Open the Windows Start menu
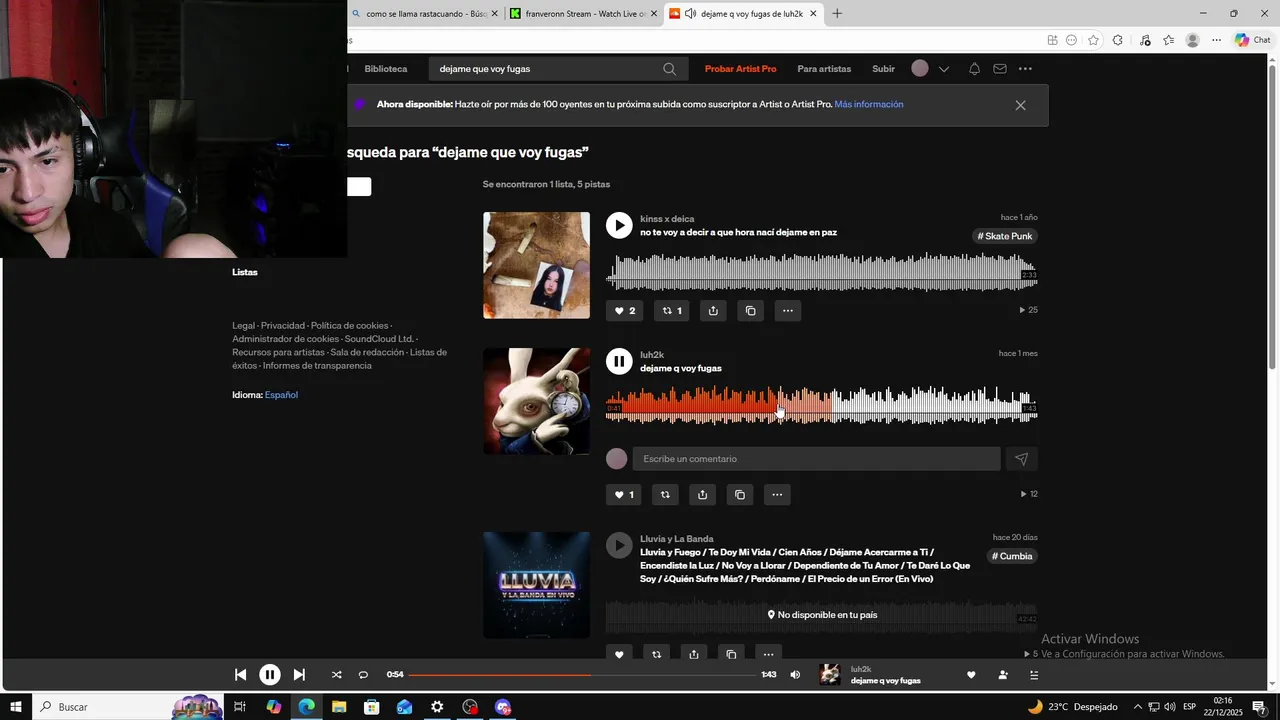Screen dimensions: 1280x720 pos(16,707)
